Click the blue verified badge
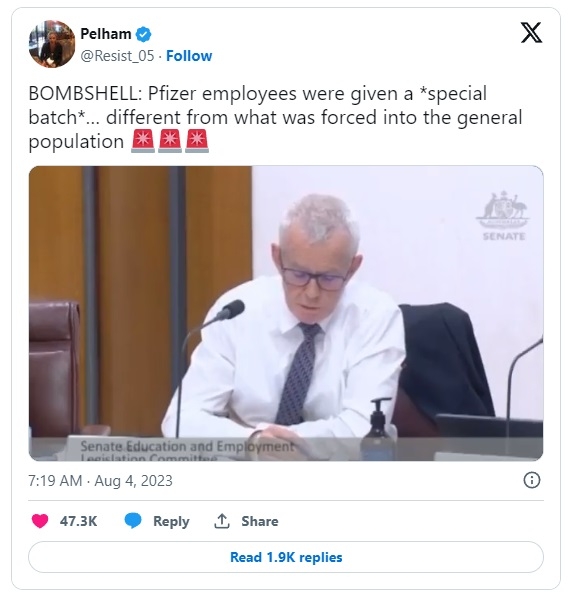Viewport: 568px width, 600px height. click(x=144, y=34)
